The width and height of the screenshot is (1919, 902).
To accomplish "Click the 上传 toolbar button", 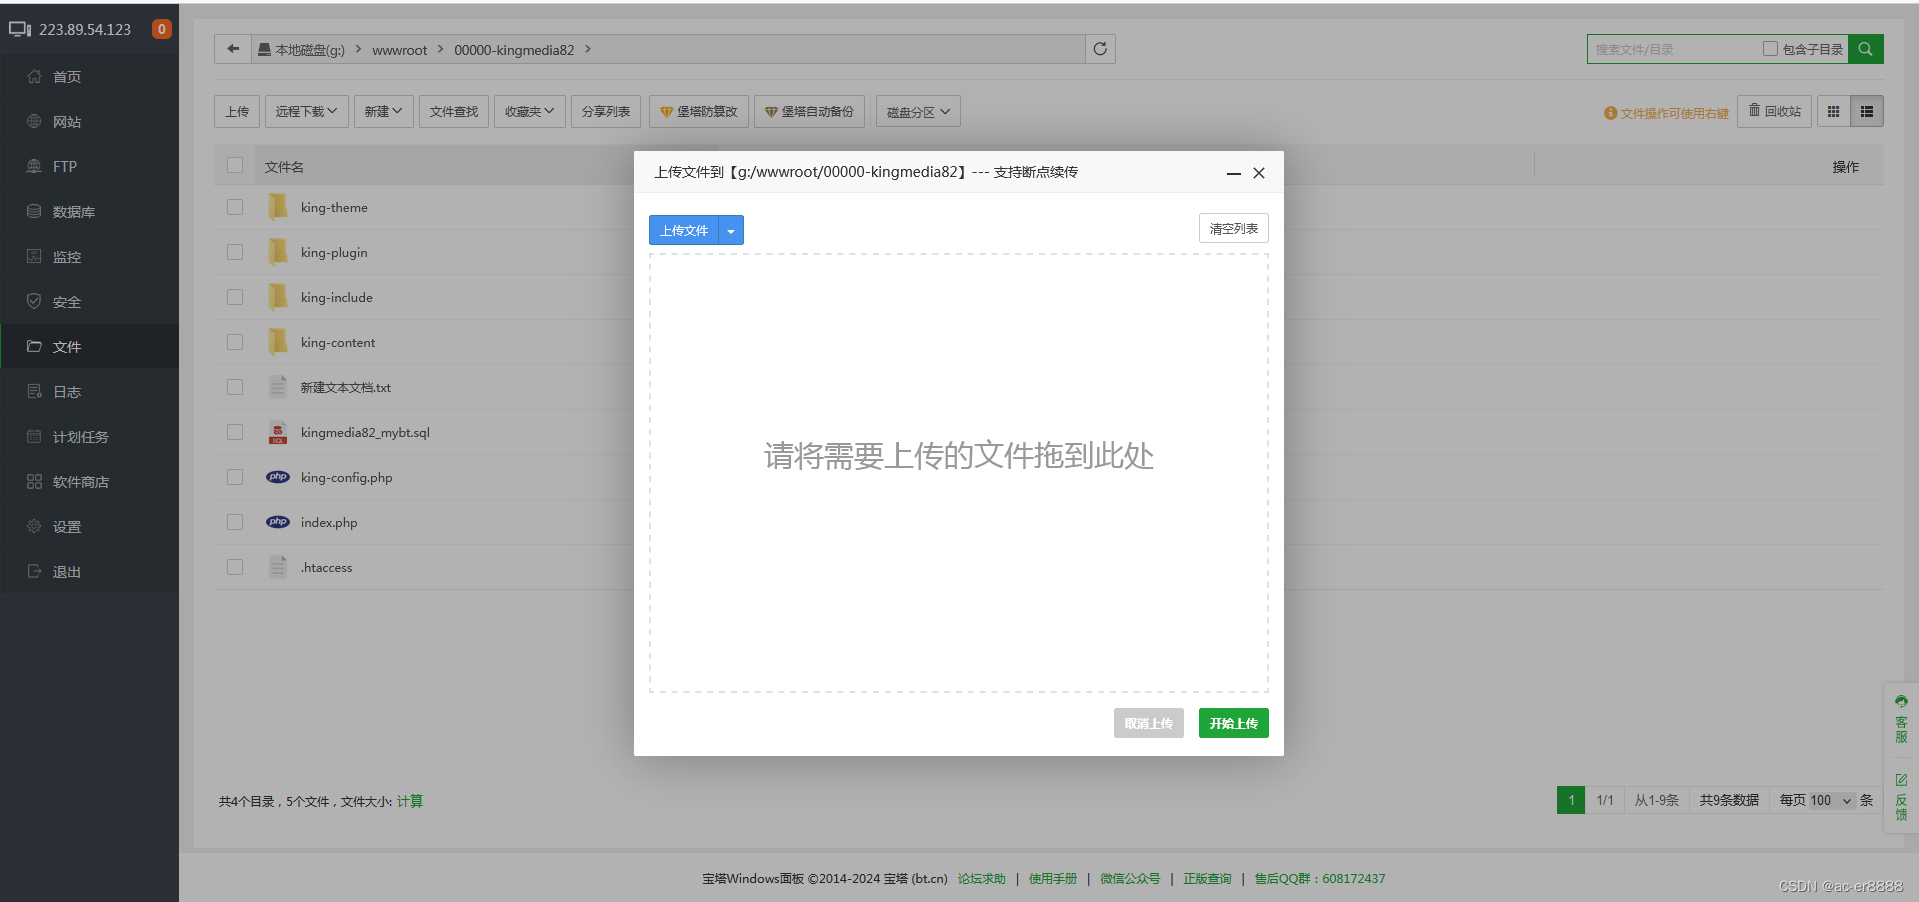I will point(237,112).
